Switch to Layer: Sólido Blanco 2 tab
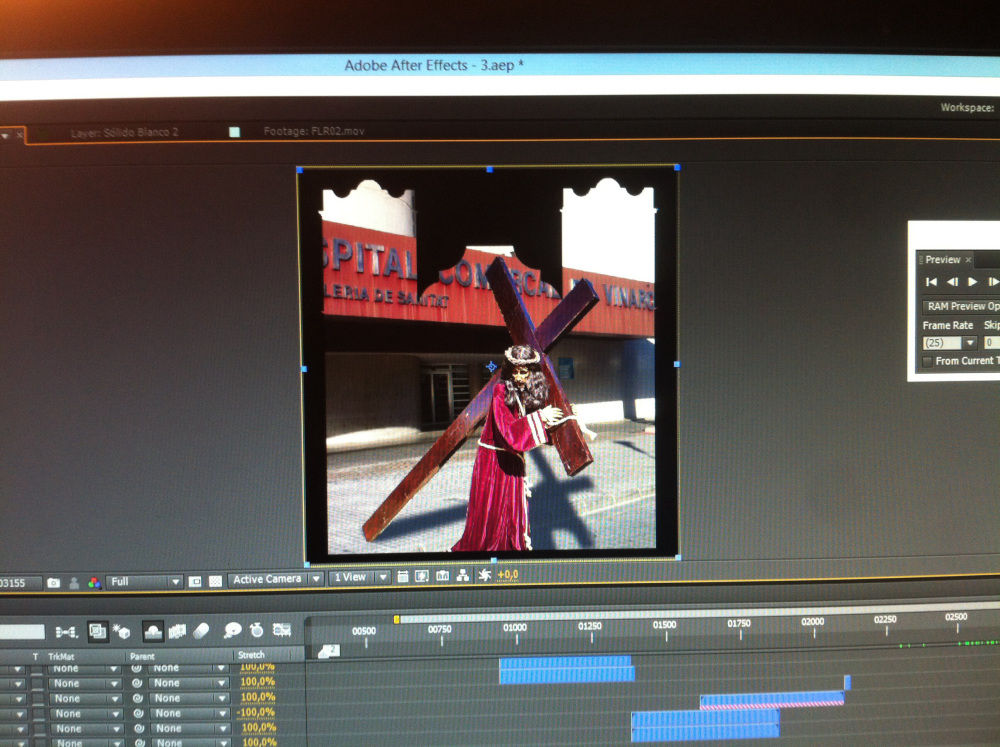Image resolution: width=1000 pixels, height=747 pixels. (x=125, y=132)
